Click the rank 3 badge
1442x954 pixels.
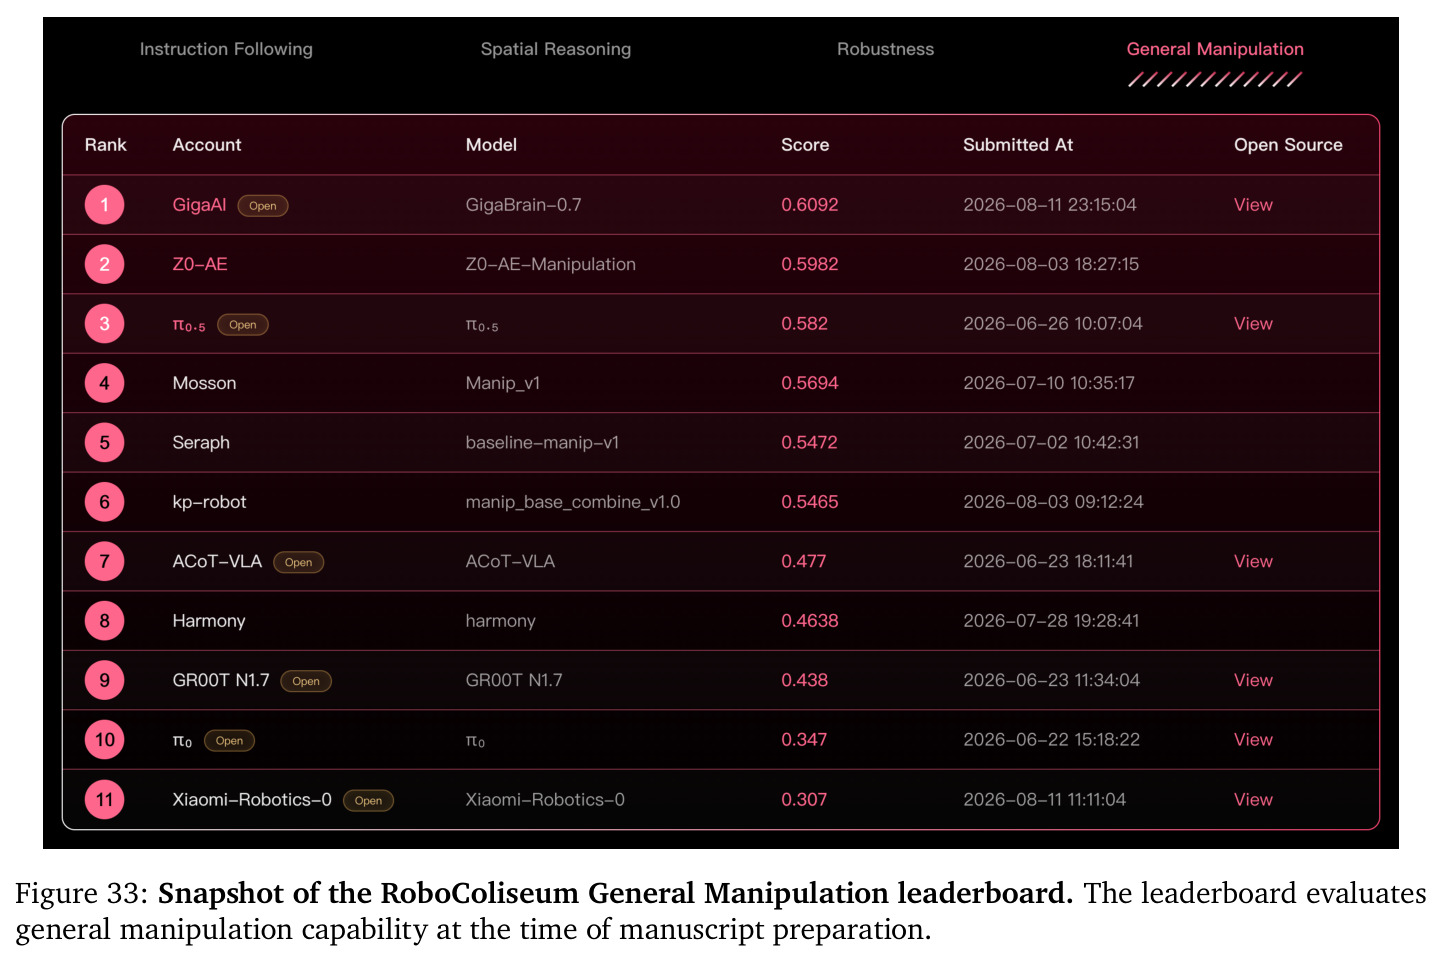(x=104, y=324)
